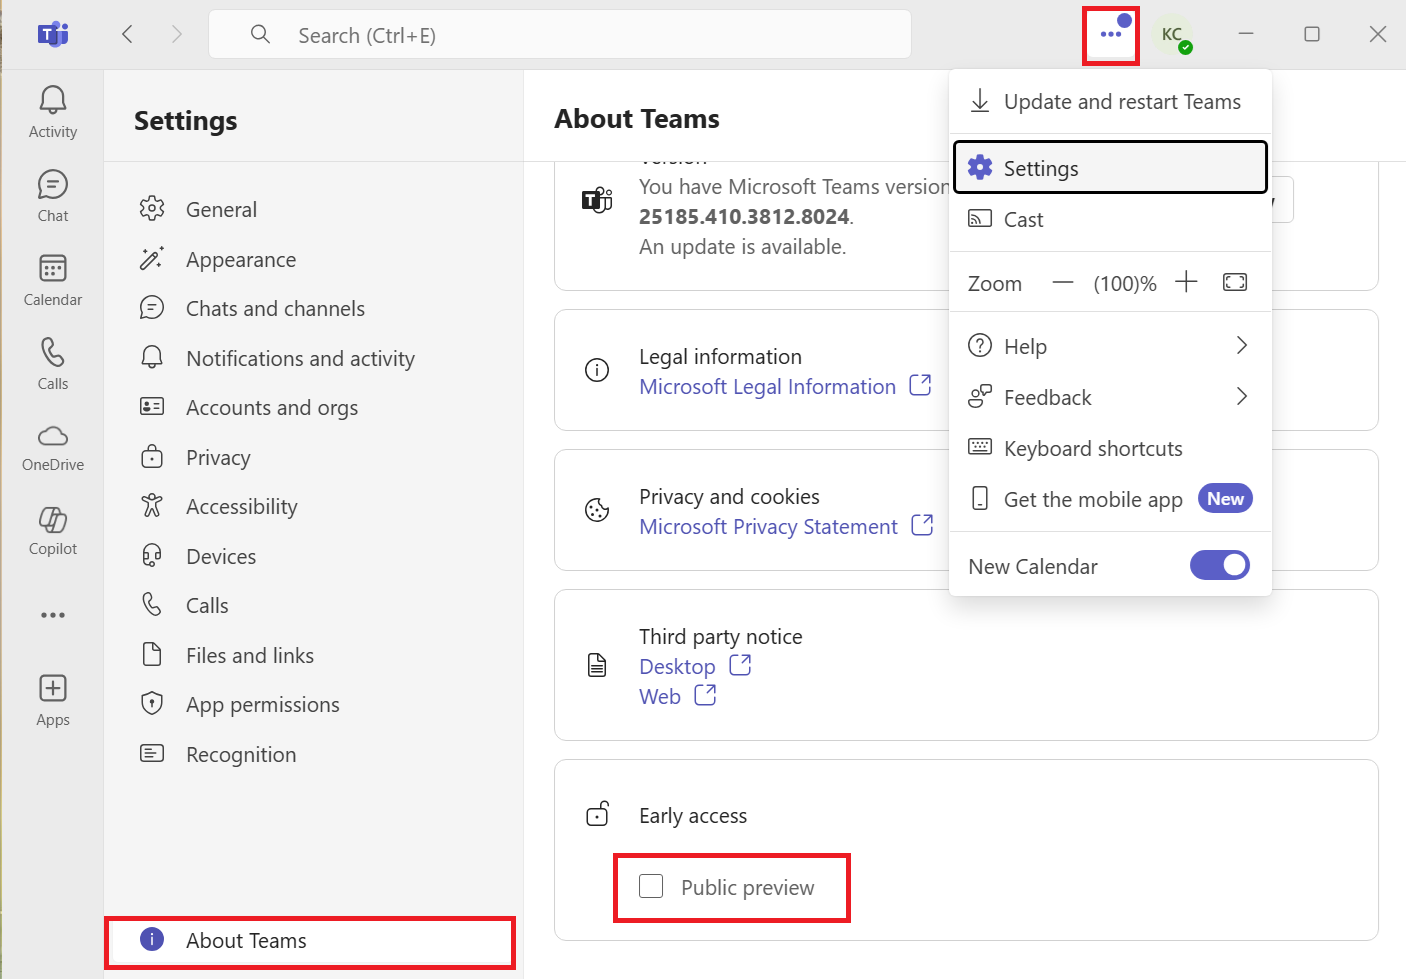Open the Calendar app icon
Screen dimensions: 1406x979
53,279
